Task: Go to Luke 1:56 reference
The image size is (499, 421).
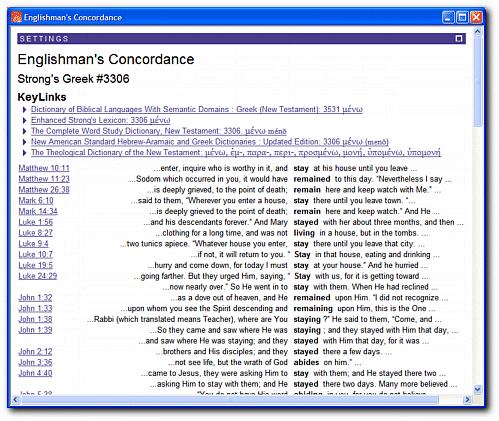Action: click(x=36, y=222)
